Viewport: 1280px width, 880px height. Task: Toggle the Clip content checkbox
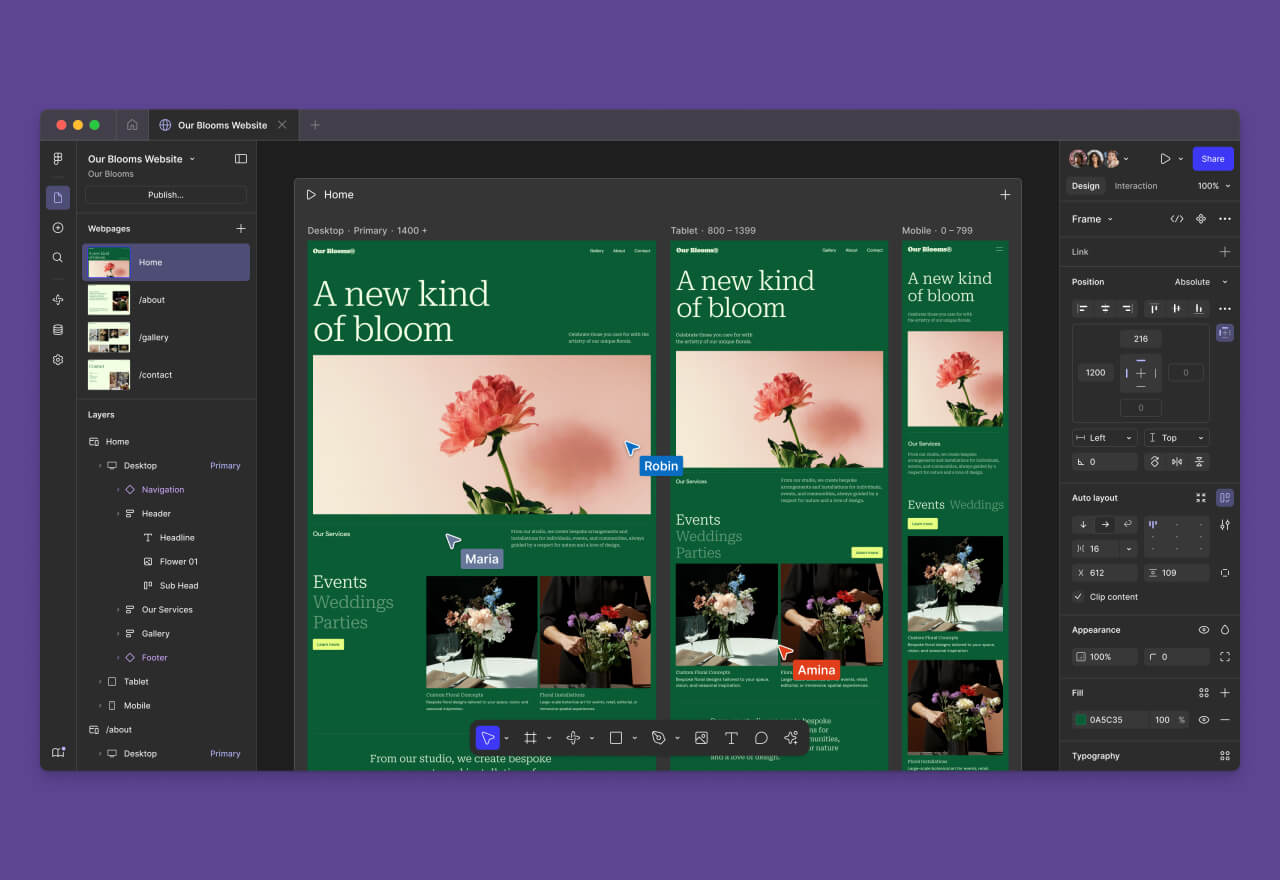[x=1078, y=597]
